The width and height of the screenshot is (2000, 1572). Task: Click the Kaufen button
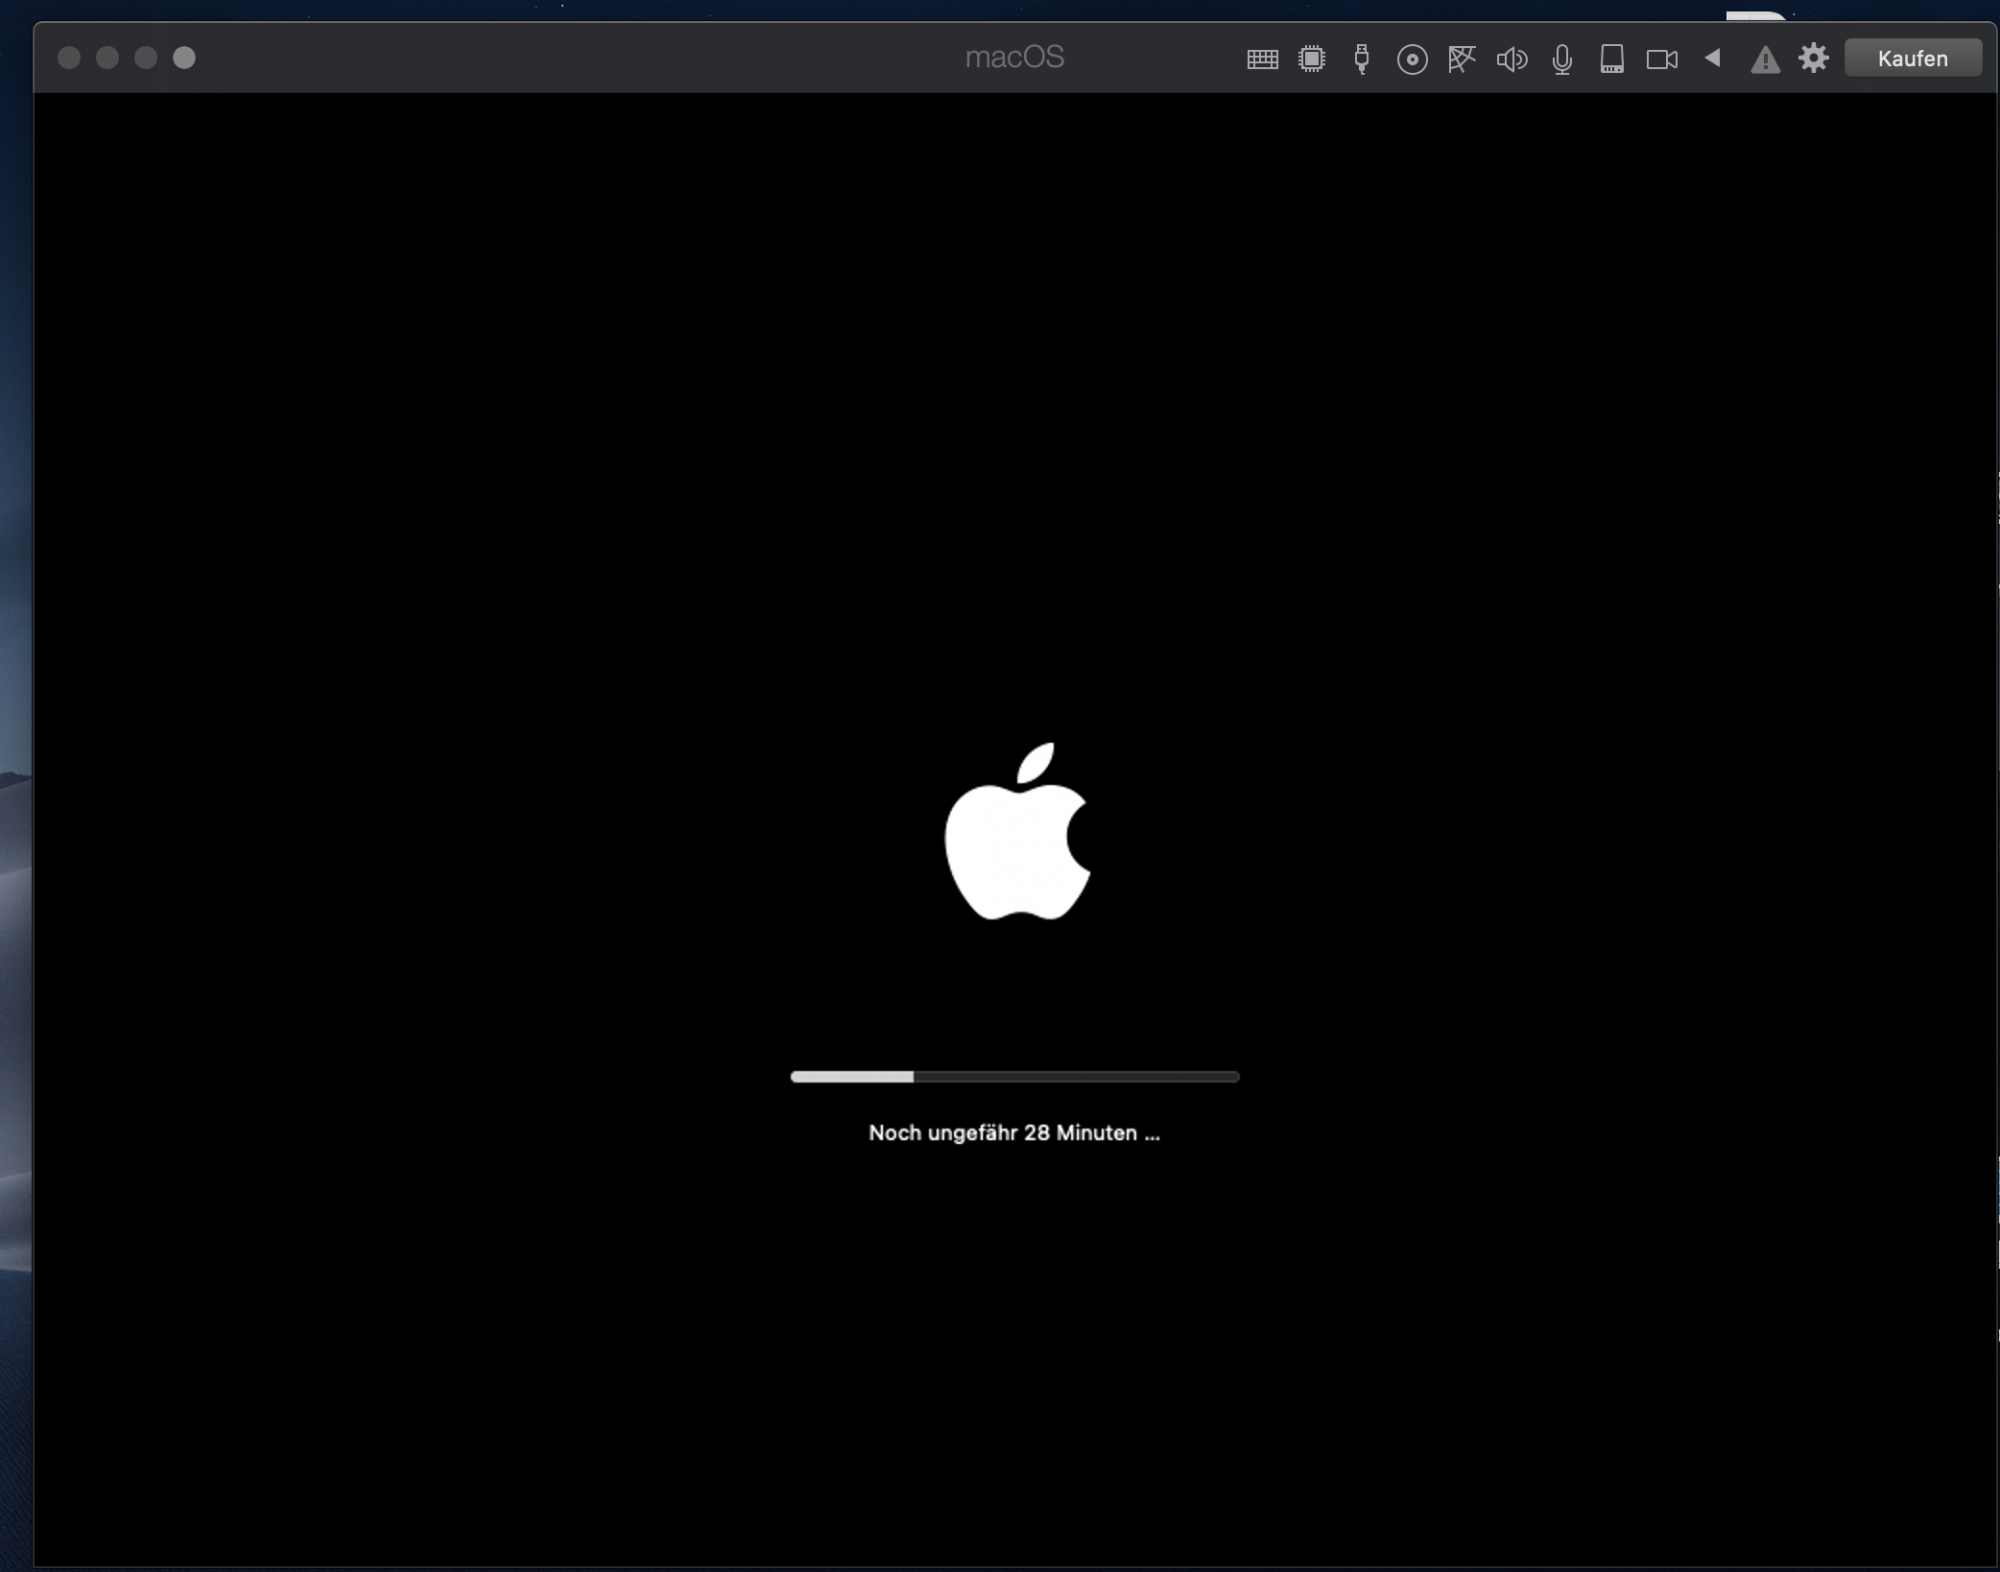pyautogui.click(x=1912, y=58)
